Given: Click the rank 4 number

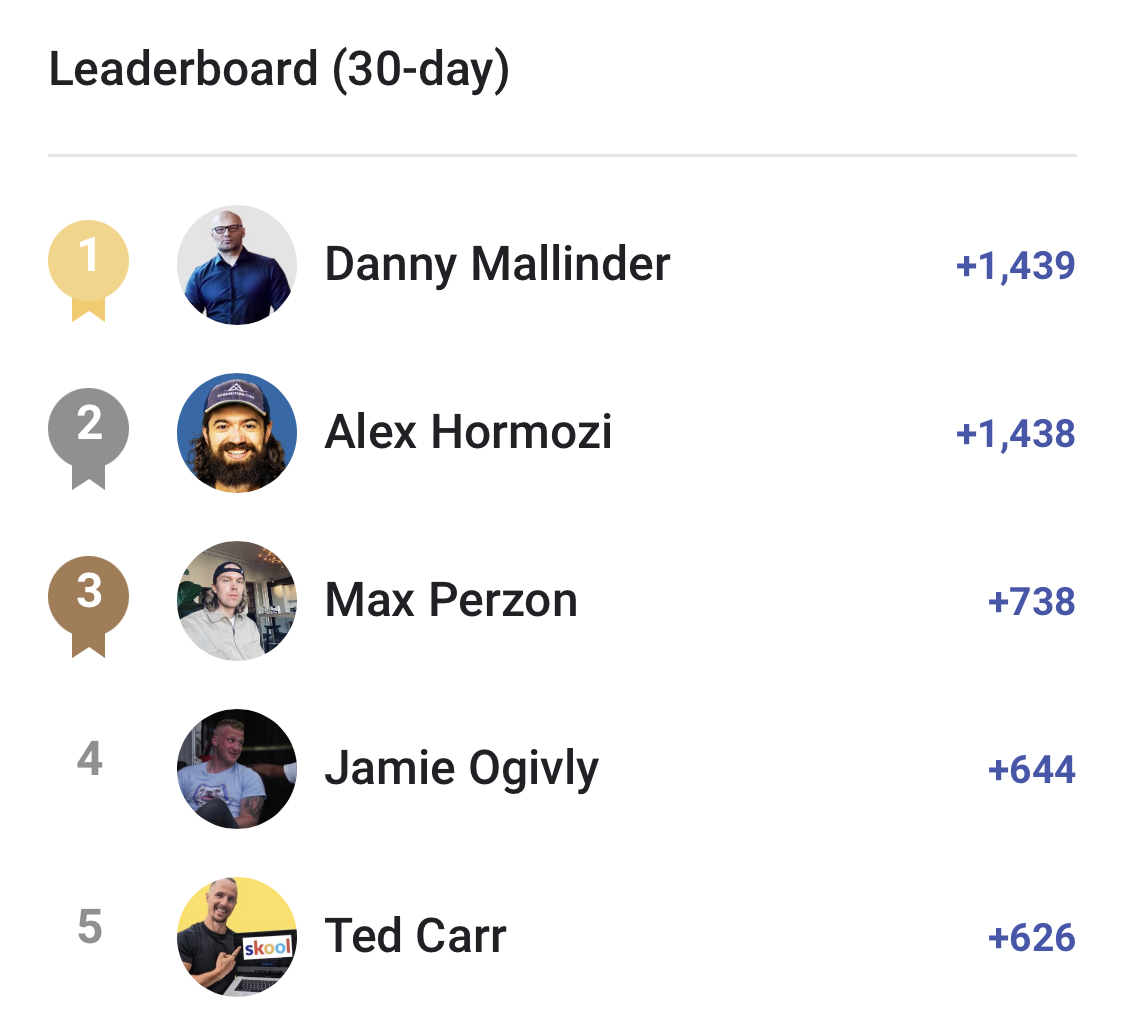Looking at the screenshot, I should 90,758.
